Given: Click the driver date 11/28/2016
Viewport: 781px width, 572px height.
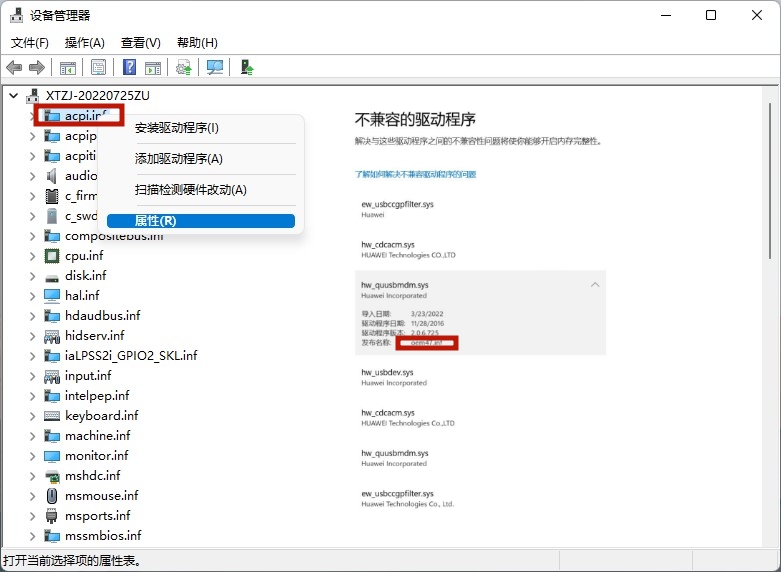Looking at the screenshot, I should click(427, 323).
